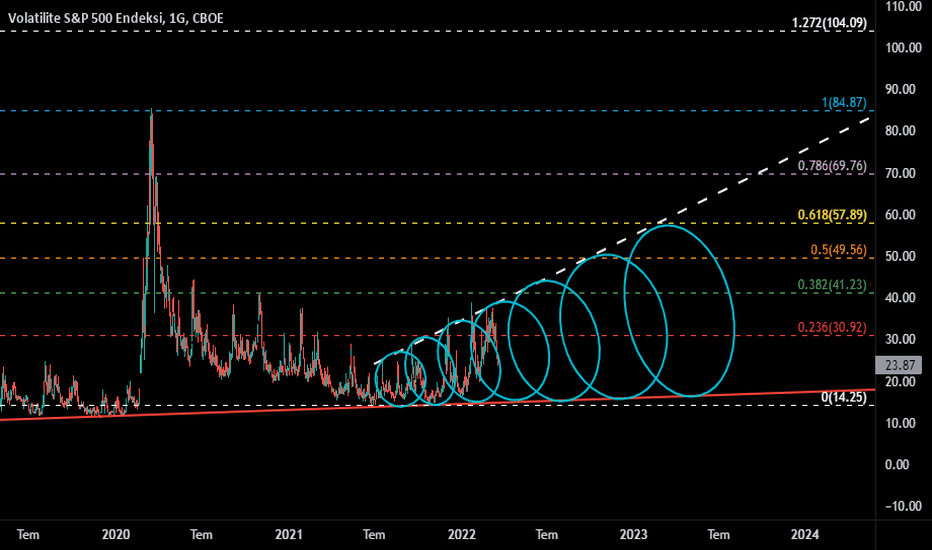
Task: Click the 110.00 price axis value
Action: [x=902, y=7]
